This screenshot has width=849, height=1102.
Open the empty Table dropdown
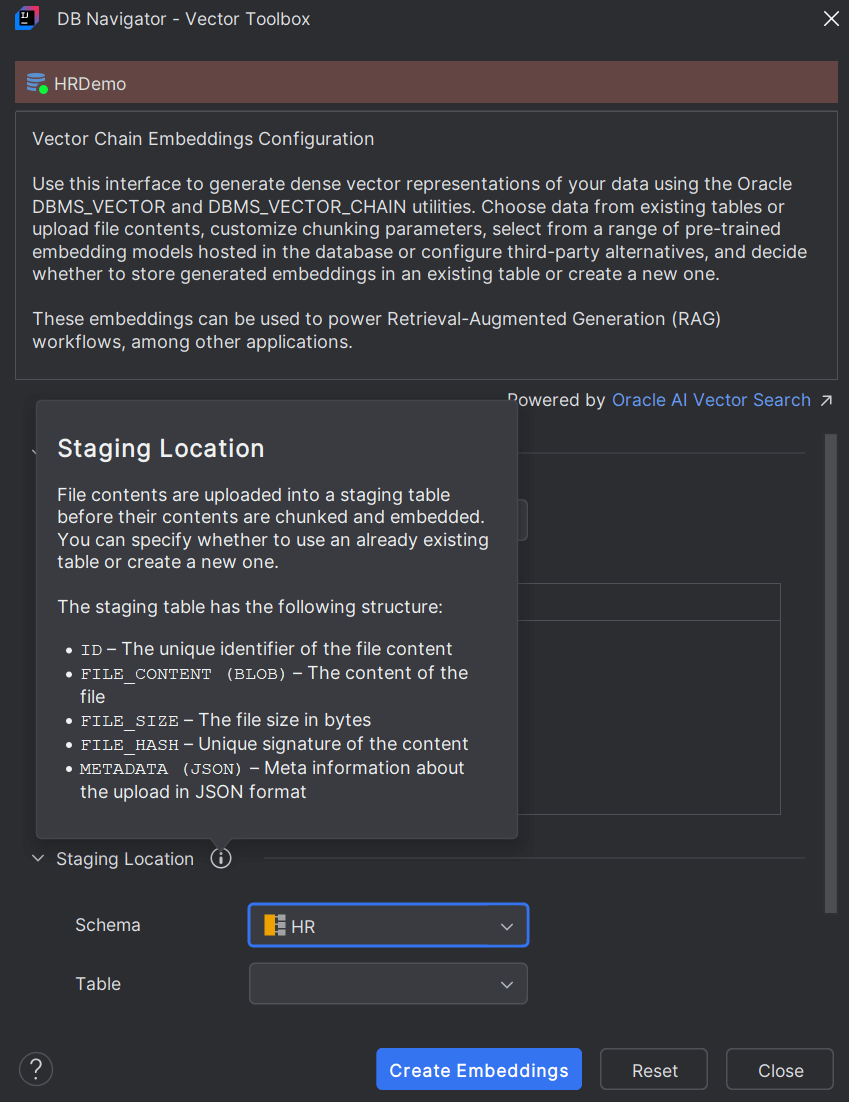point(388,983)
